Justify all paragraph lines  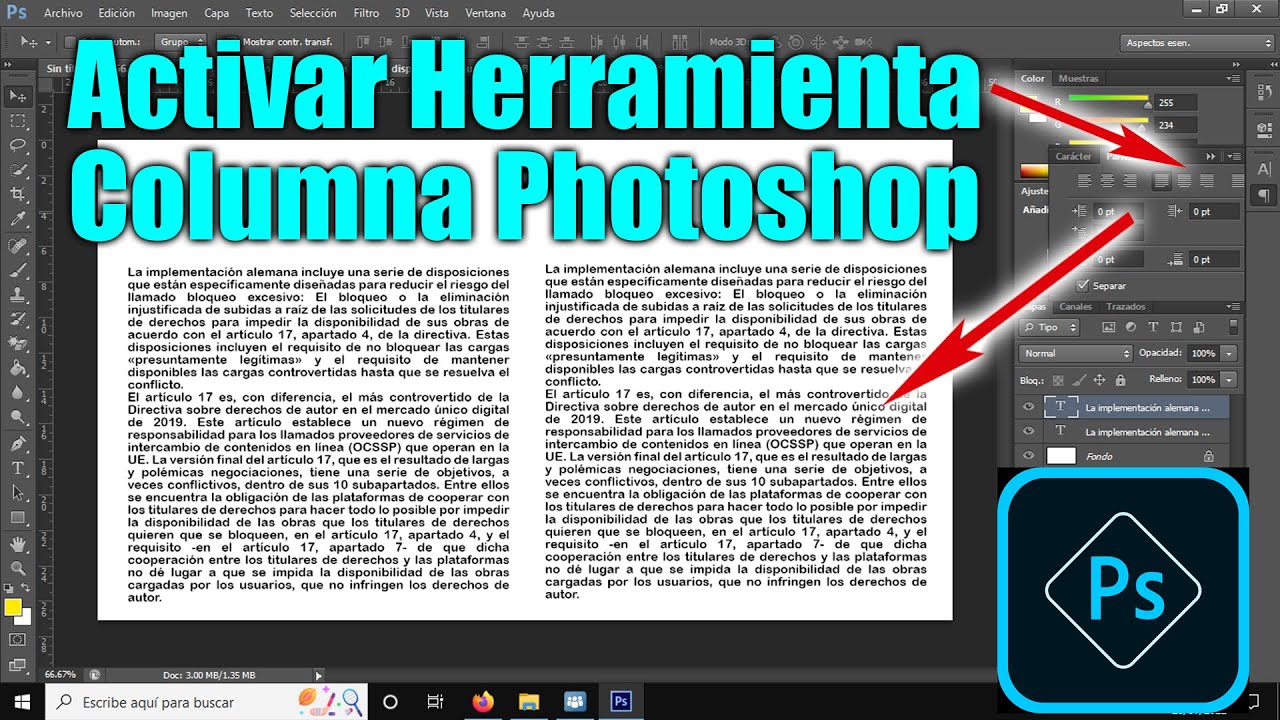[1239, 181]
